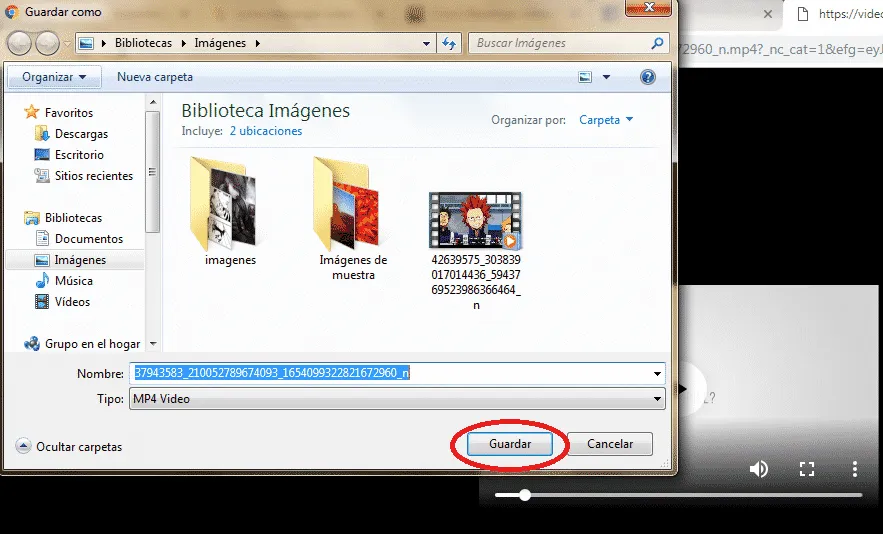Change view with the view icon
Viewport: 883px width, 534px height.
tap(585, 77)
